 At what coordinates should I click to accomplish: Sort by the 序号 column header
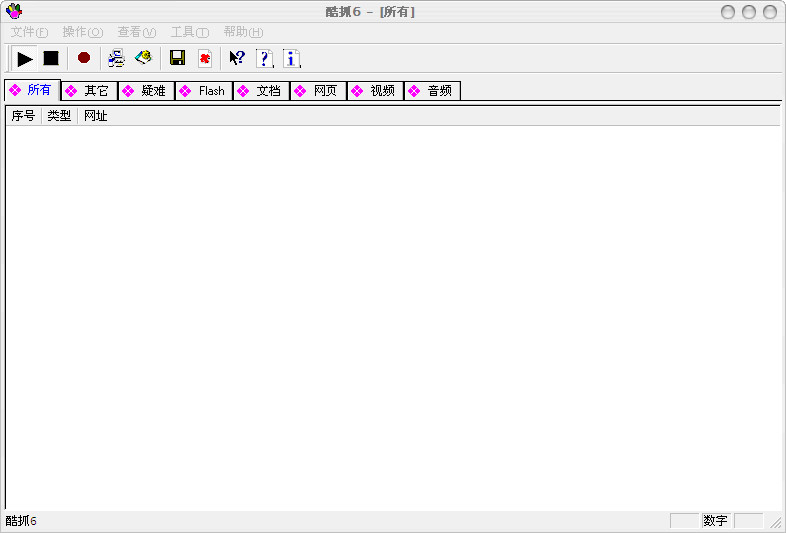coord(24,116)
